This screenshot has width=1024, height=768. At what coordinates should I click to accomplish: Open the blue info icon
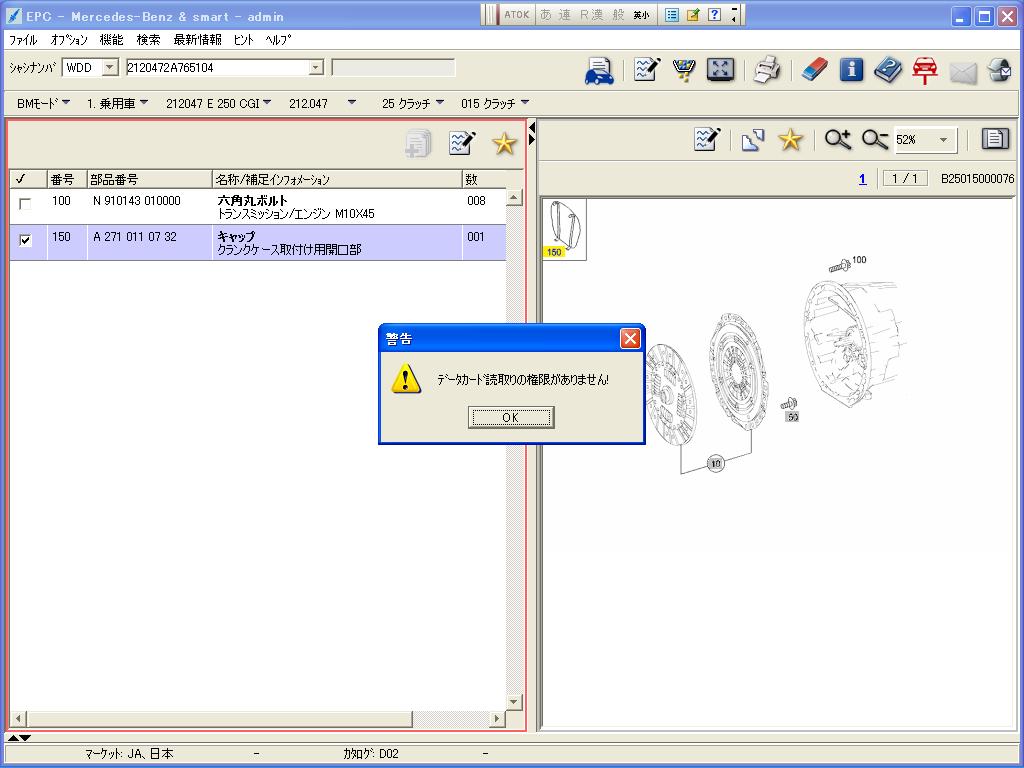(x=851, y=69)
